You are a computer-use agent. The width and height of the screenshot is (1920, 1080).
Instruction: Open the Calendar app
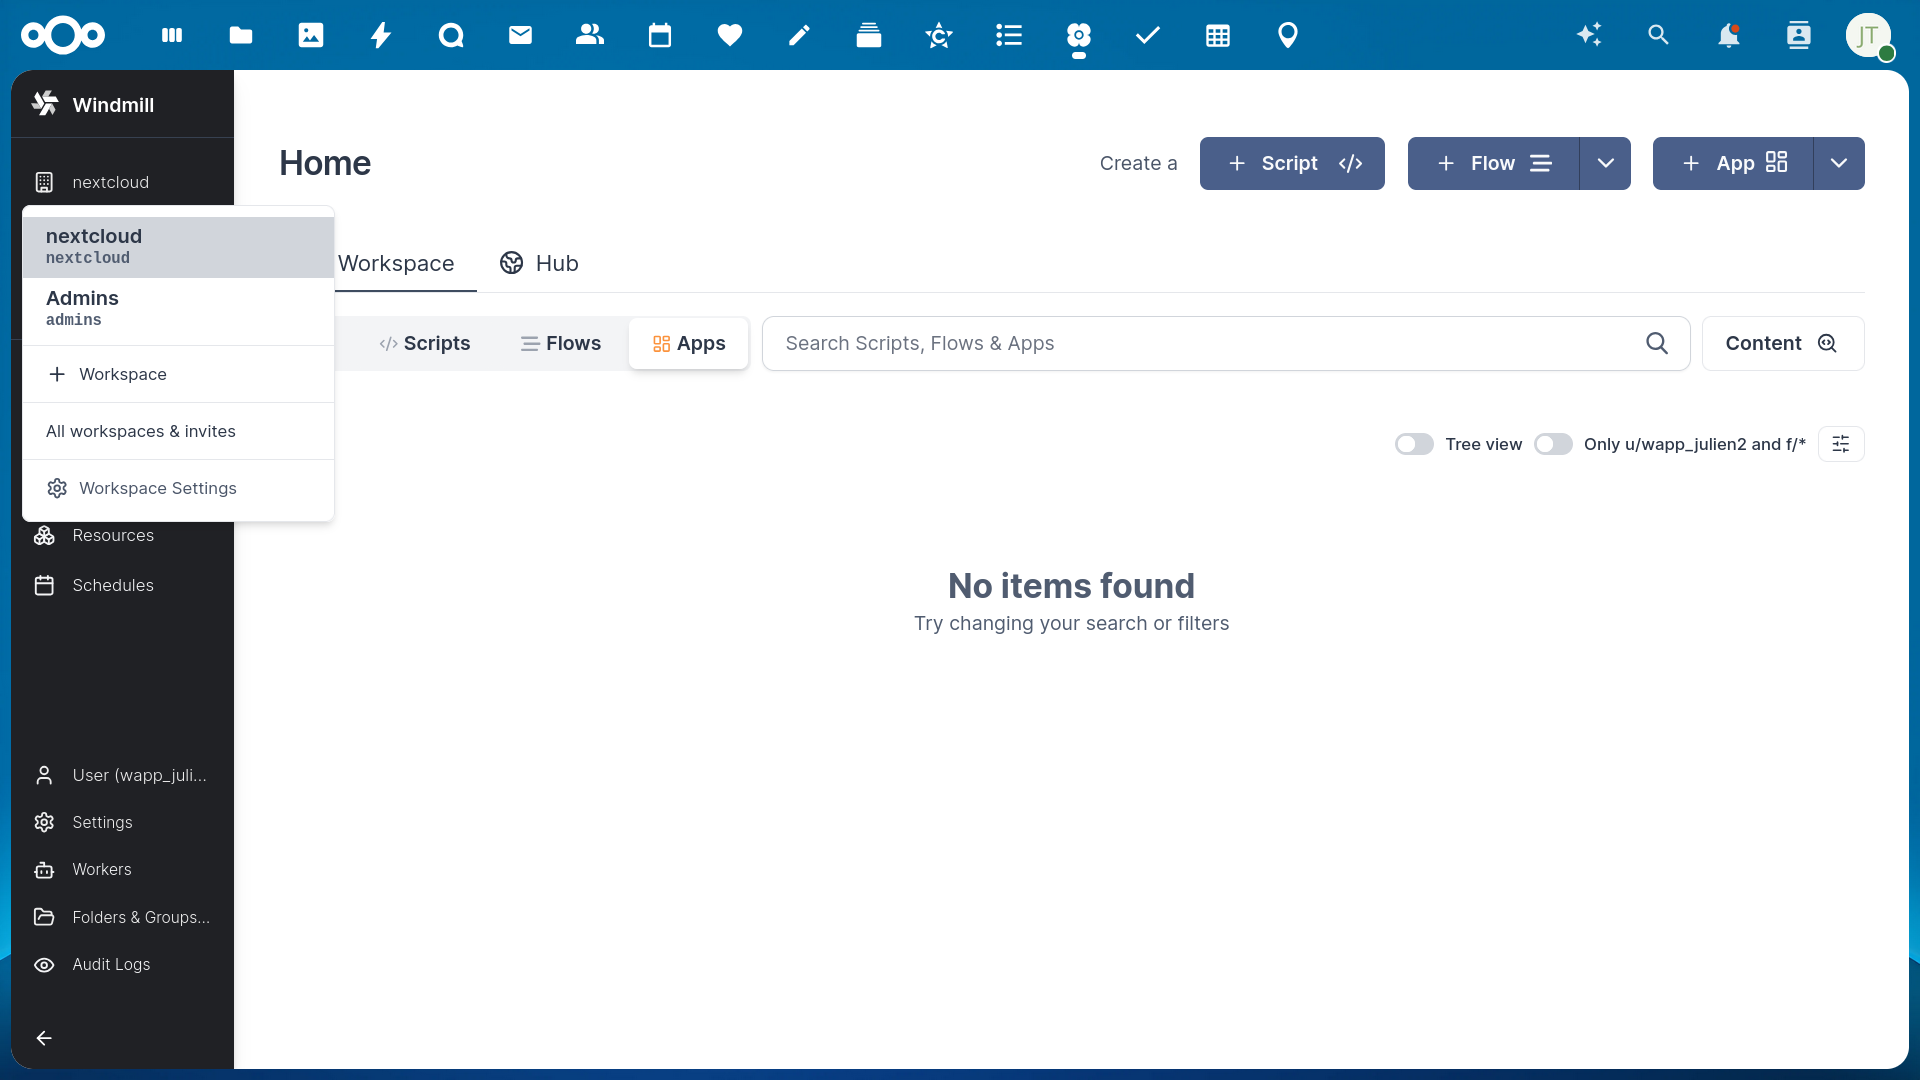point(660,35)
